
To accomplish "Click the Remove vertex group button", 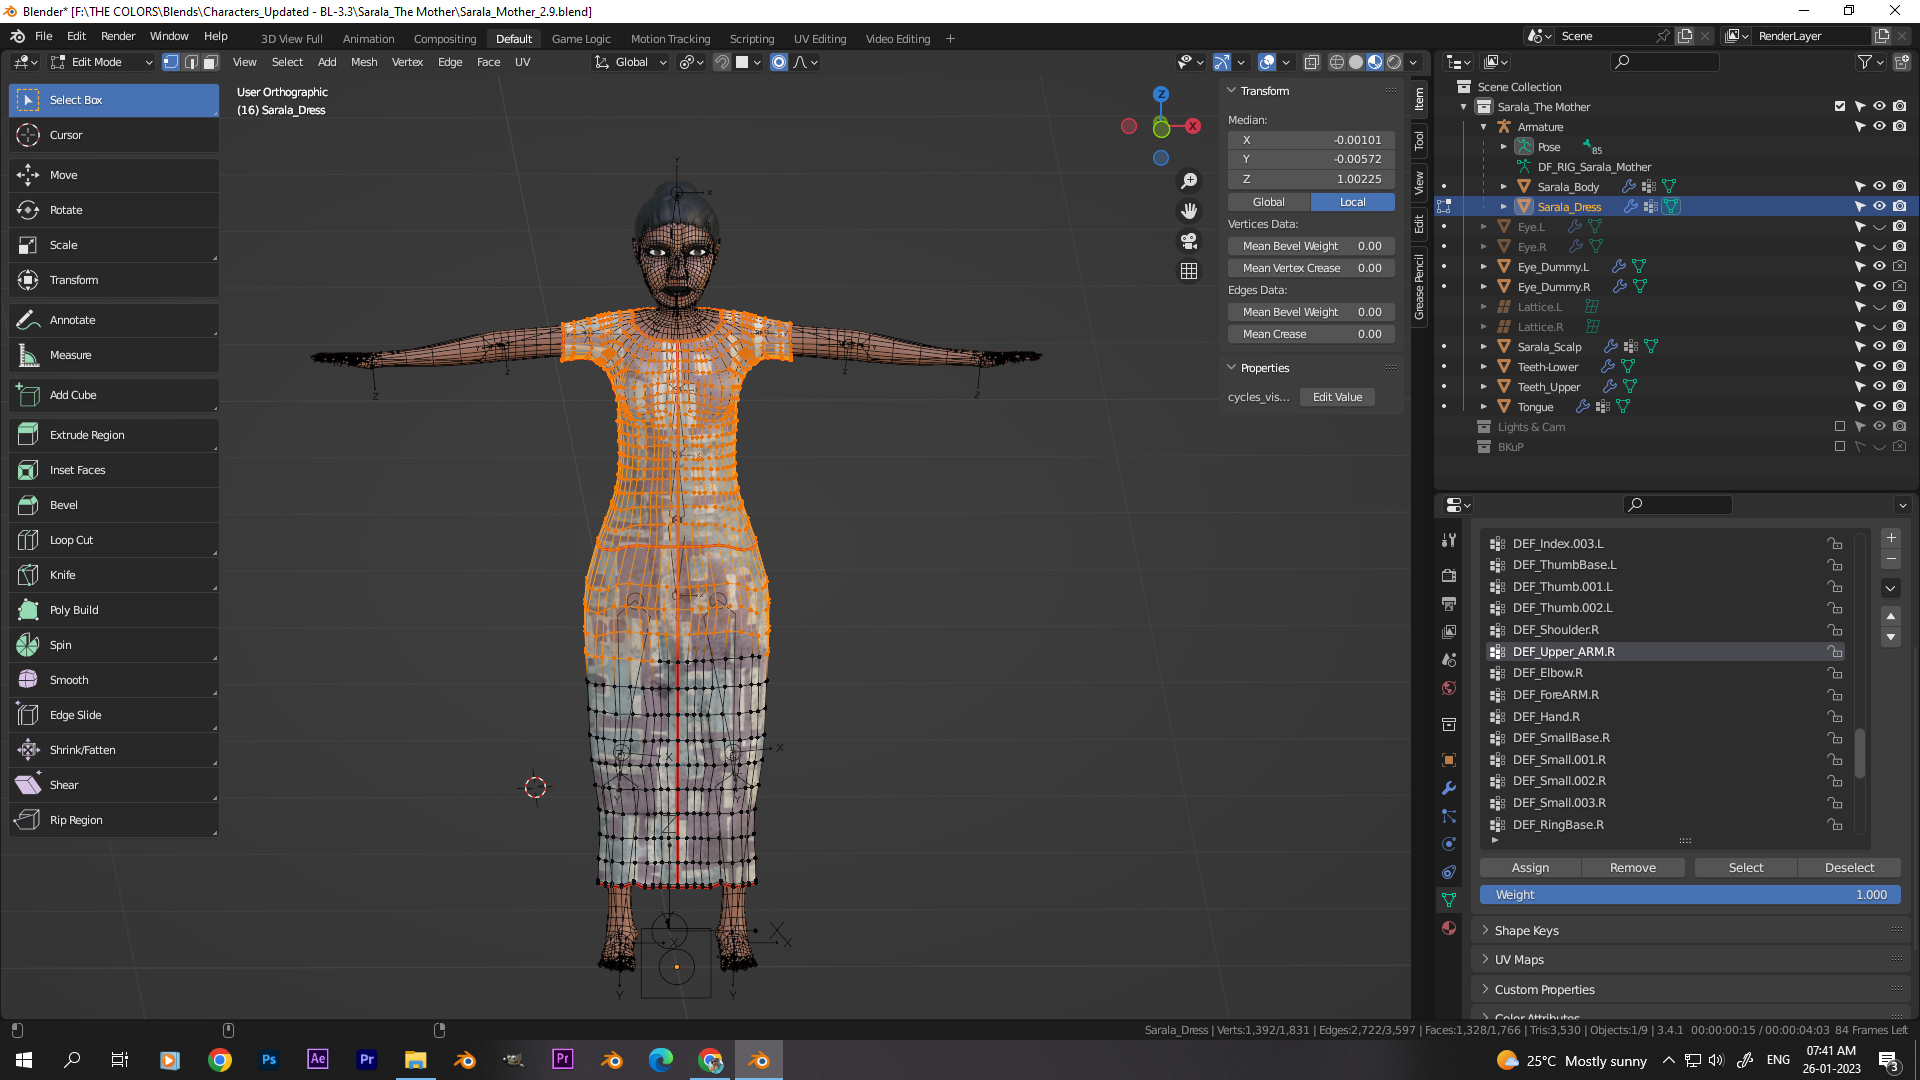I will [x=1633, y=868].
